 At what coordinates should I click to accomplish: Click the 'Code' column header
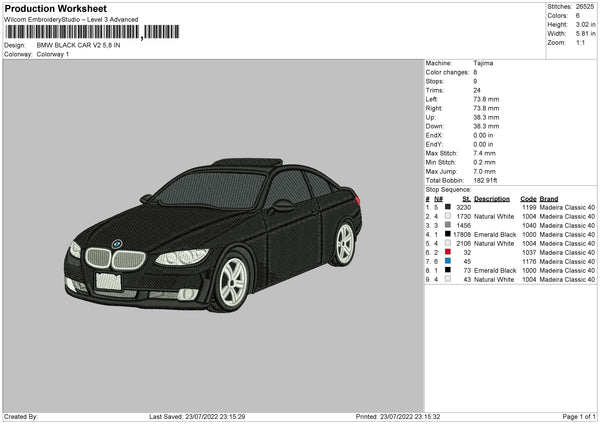[x=528, y=199]
